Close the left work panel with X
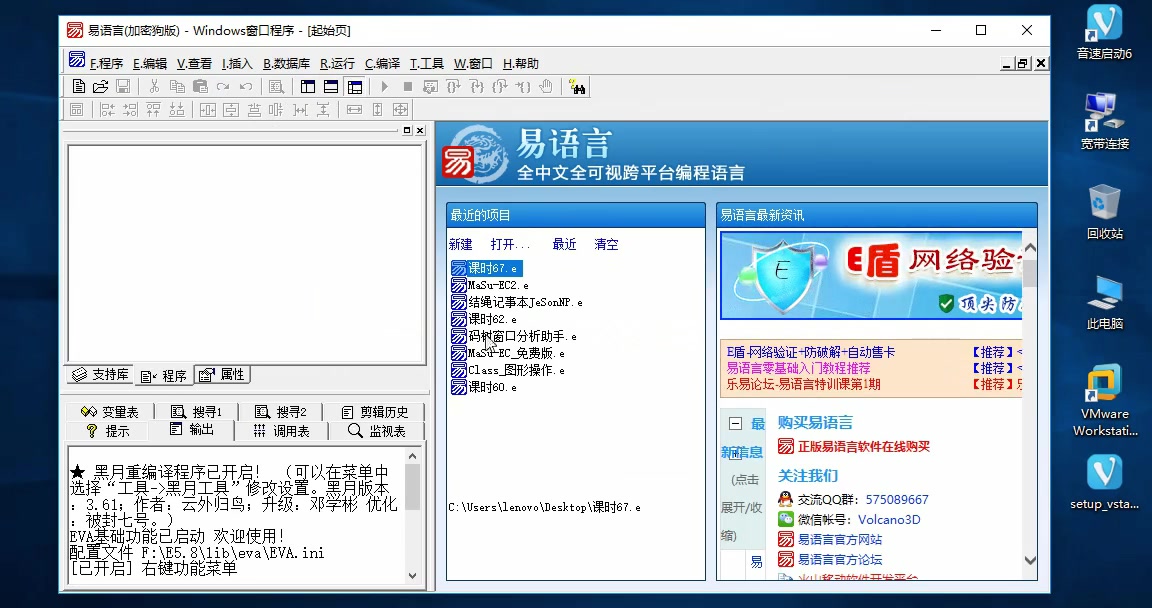 coord(420,131)
